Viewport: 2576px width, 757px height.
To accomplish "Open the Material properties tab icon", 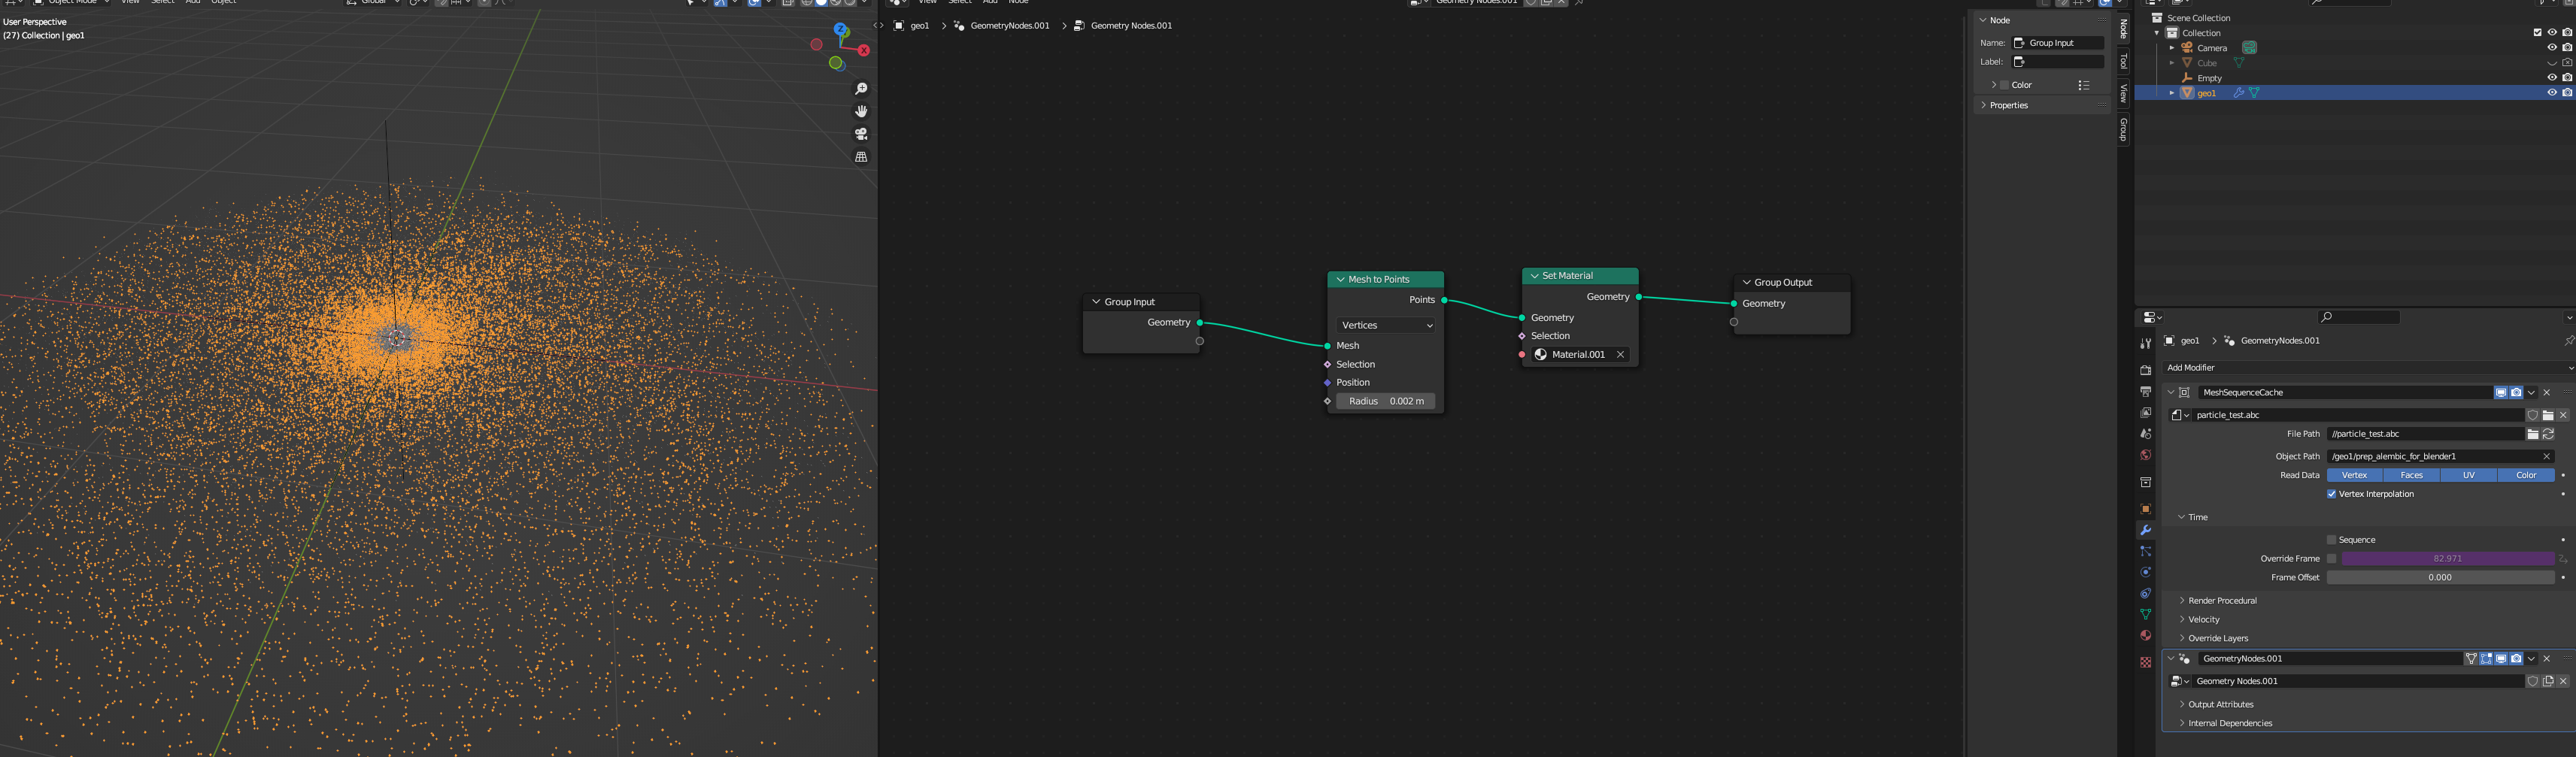I will click(x=2145, y=636).
